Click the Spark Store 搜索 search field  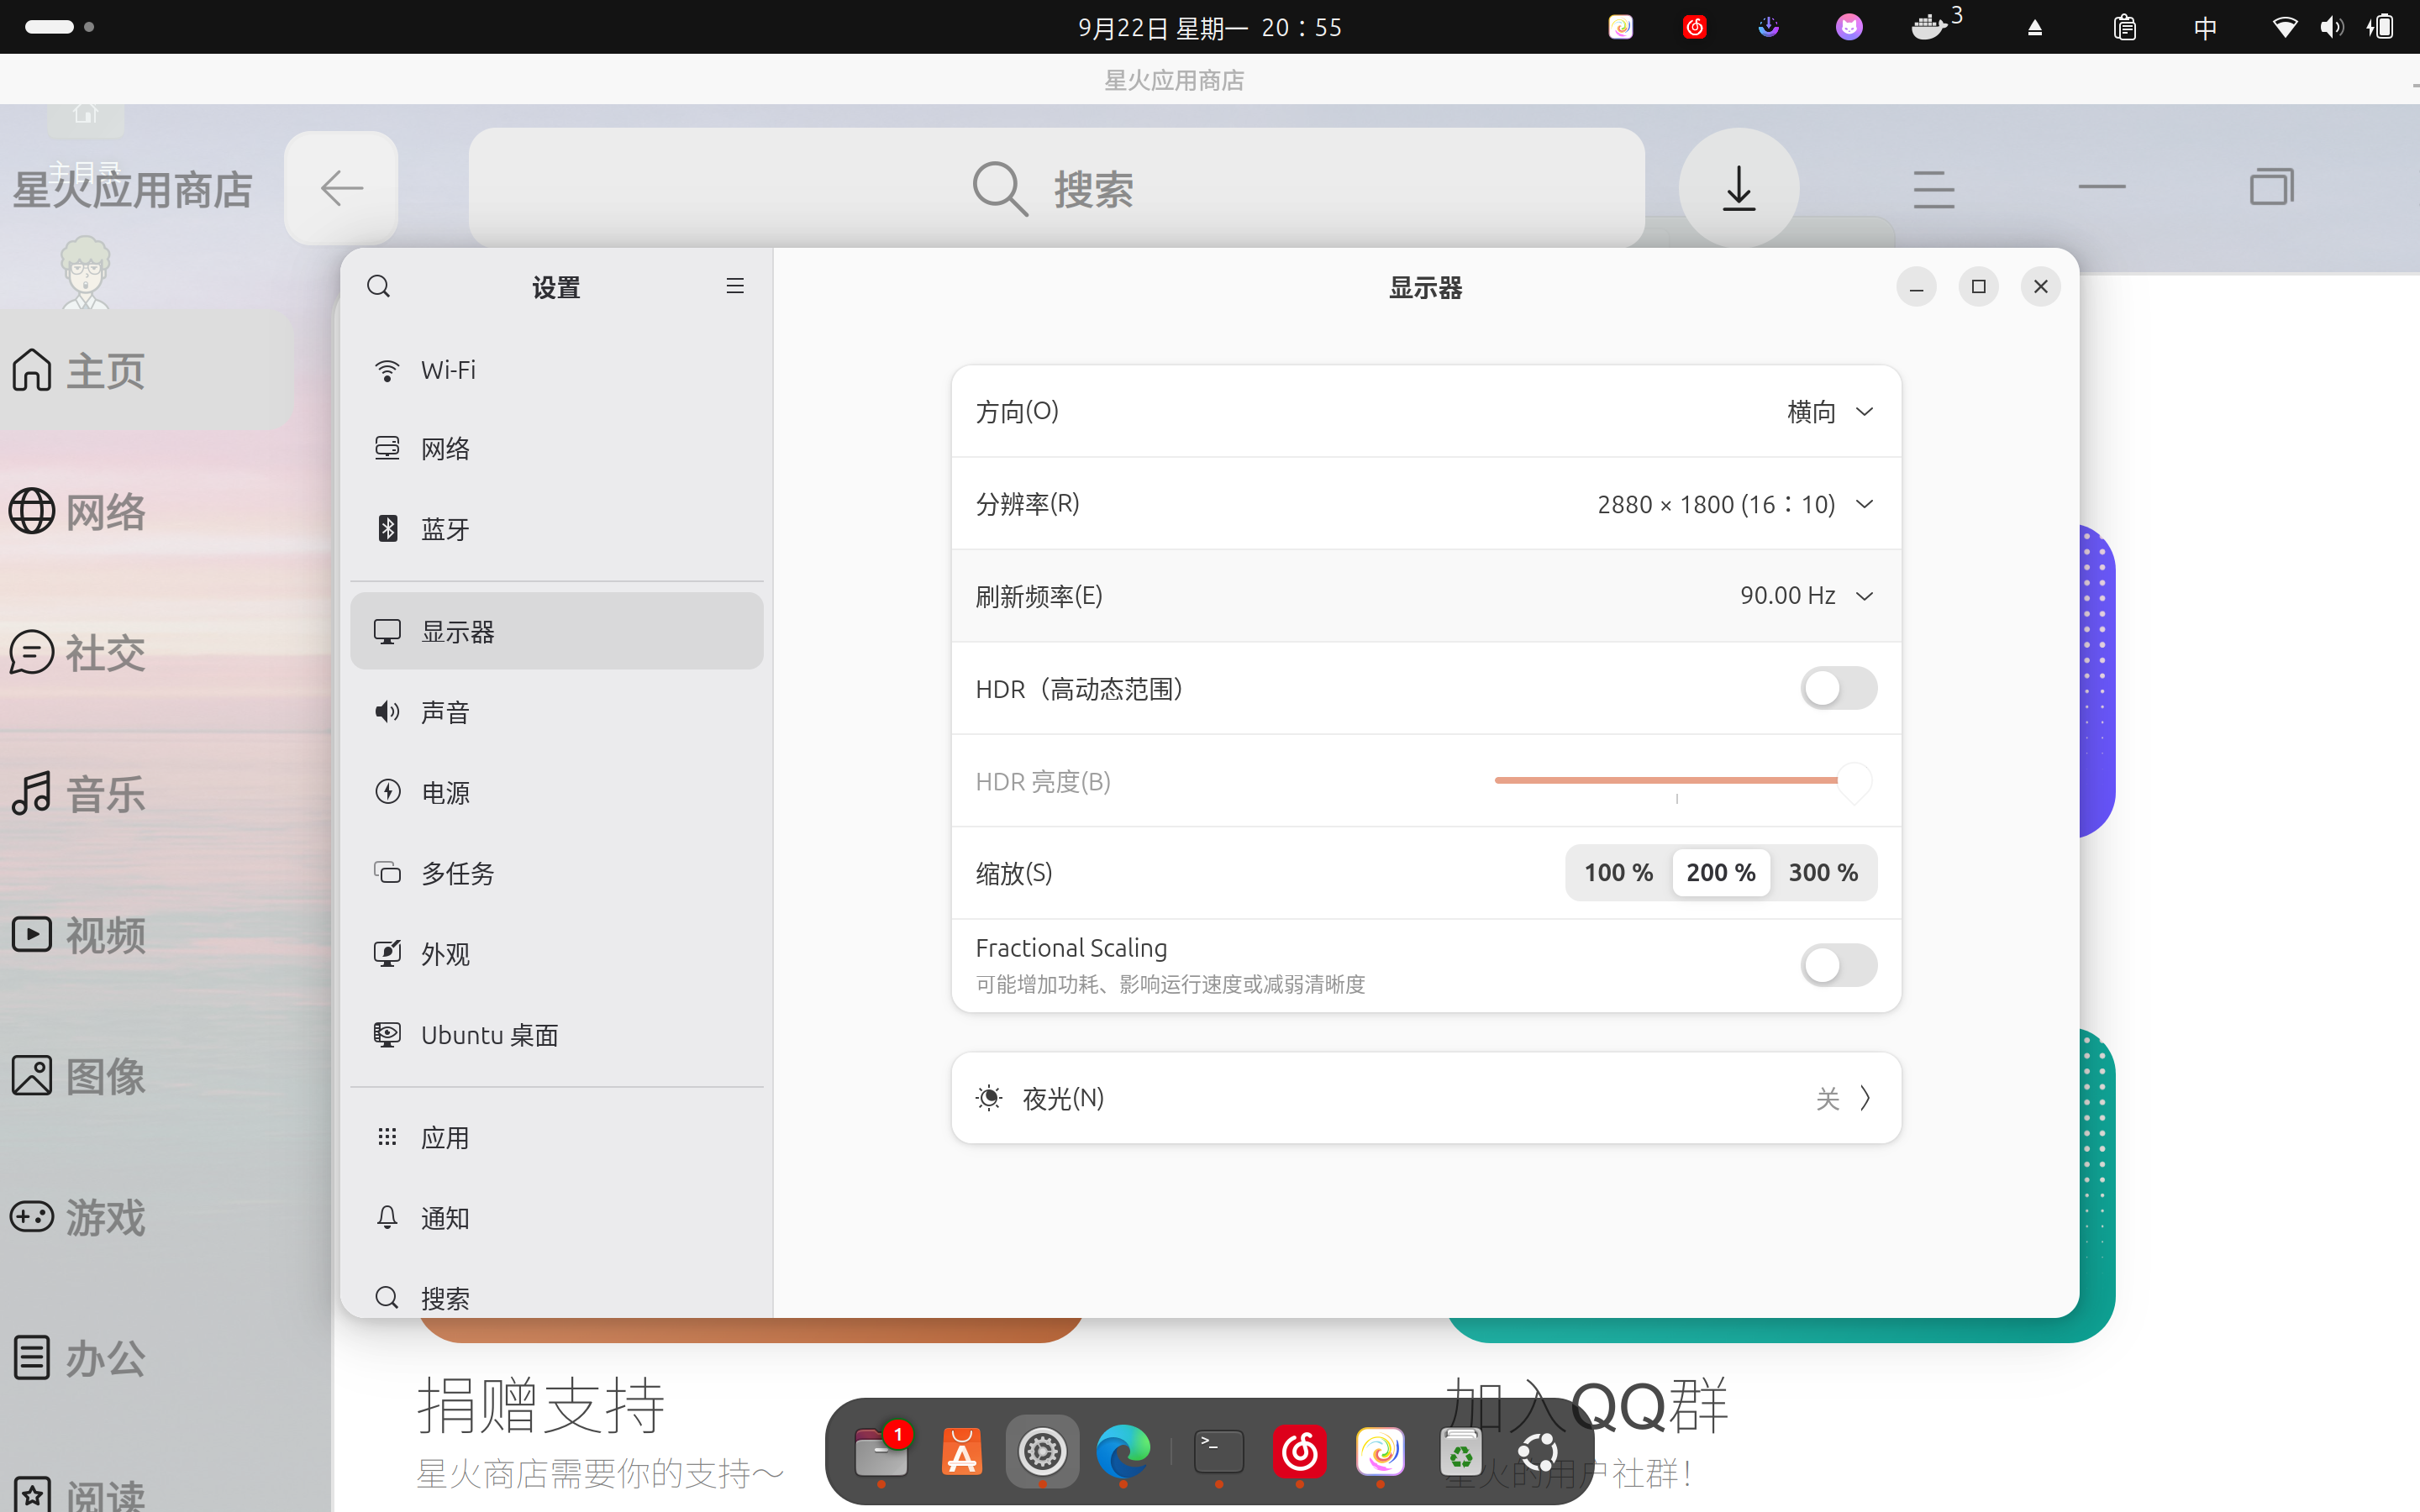click(1056, 188)
